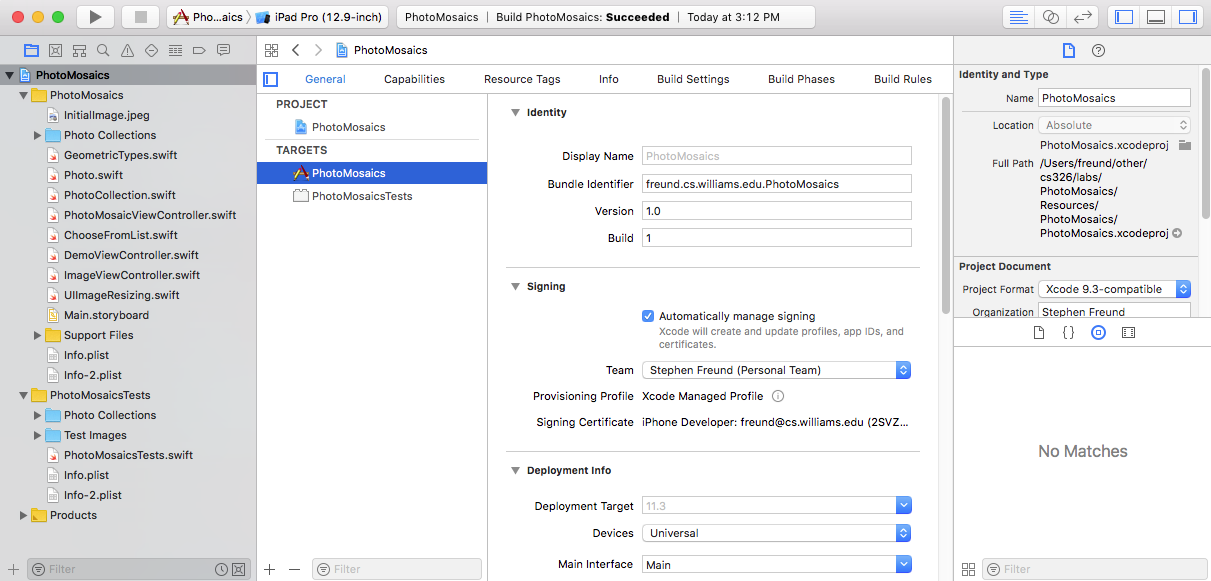Show only source-controlled files filter
This screenshot has height=581, width=1211.
(238, 569)
